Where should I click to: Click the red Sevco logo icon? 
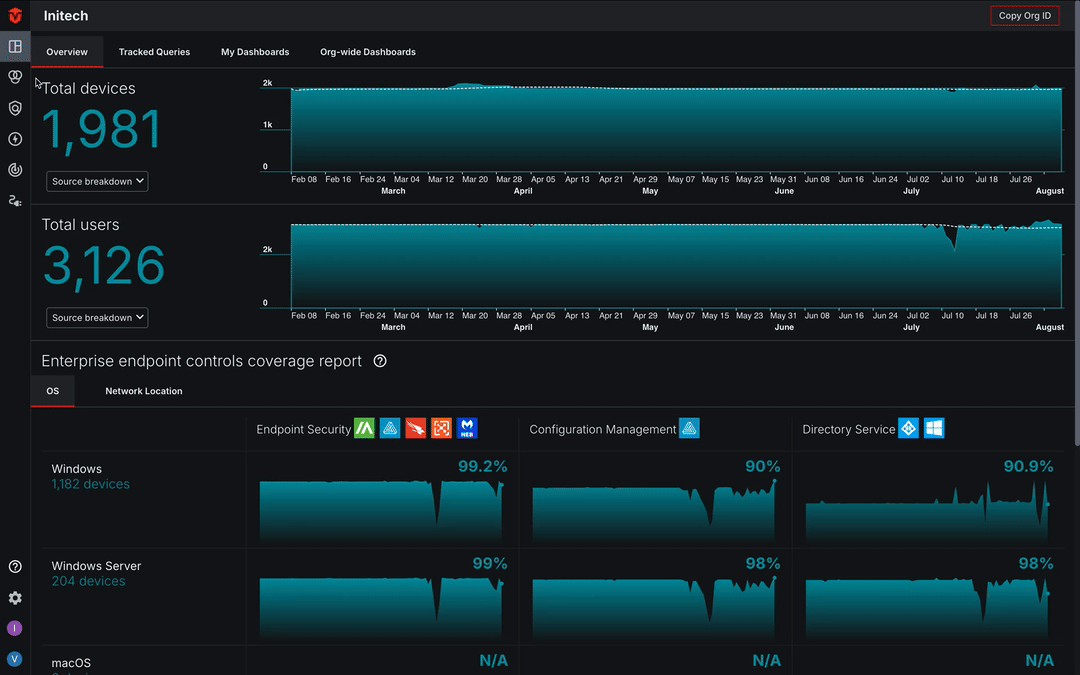click(15, 15)
